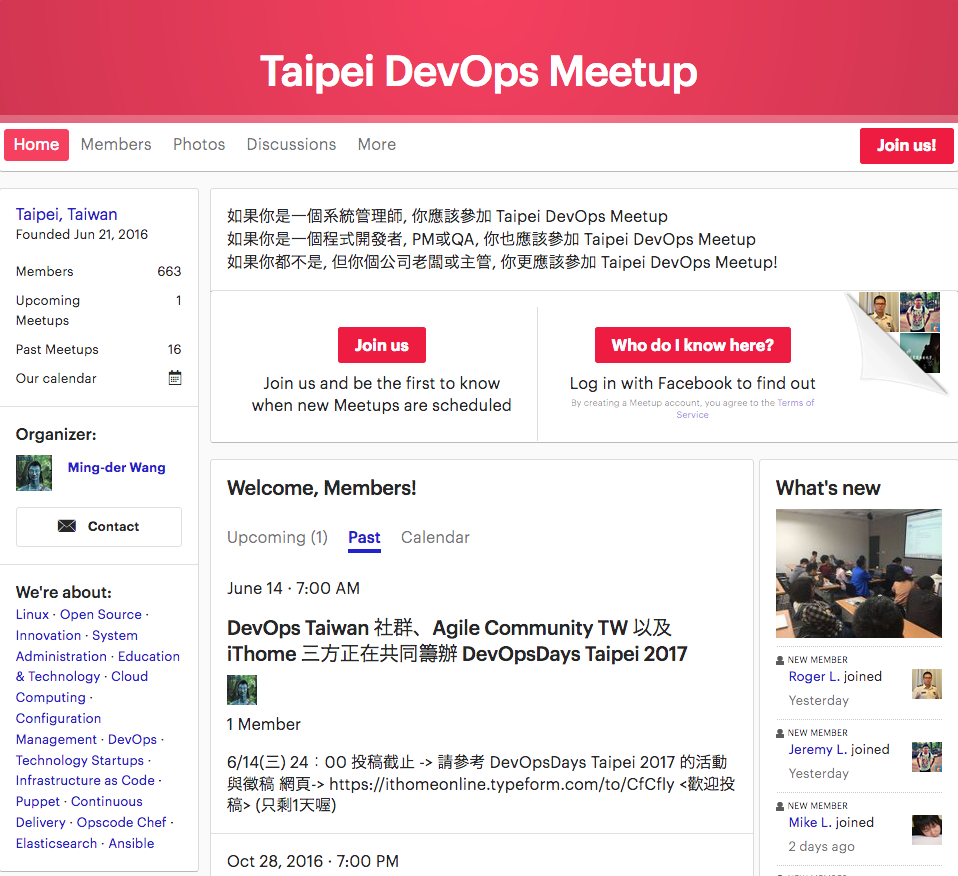This screenshot has height=876, width=958.
Task: Open the Taipei, Taiwan location link
Action: tap(67, 214)
